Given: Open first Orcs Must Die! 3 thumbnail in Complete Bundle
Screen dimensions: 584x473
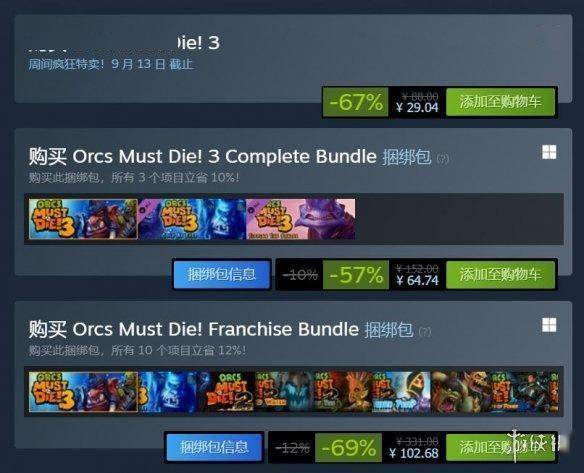Looking at the screenshot, I should point(83,219).
